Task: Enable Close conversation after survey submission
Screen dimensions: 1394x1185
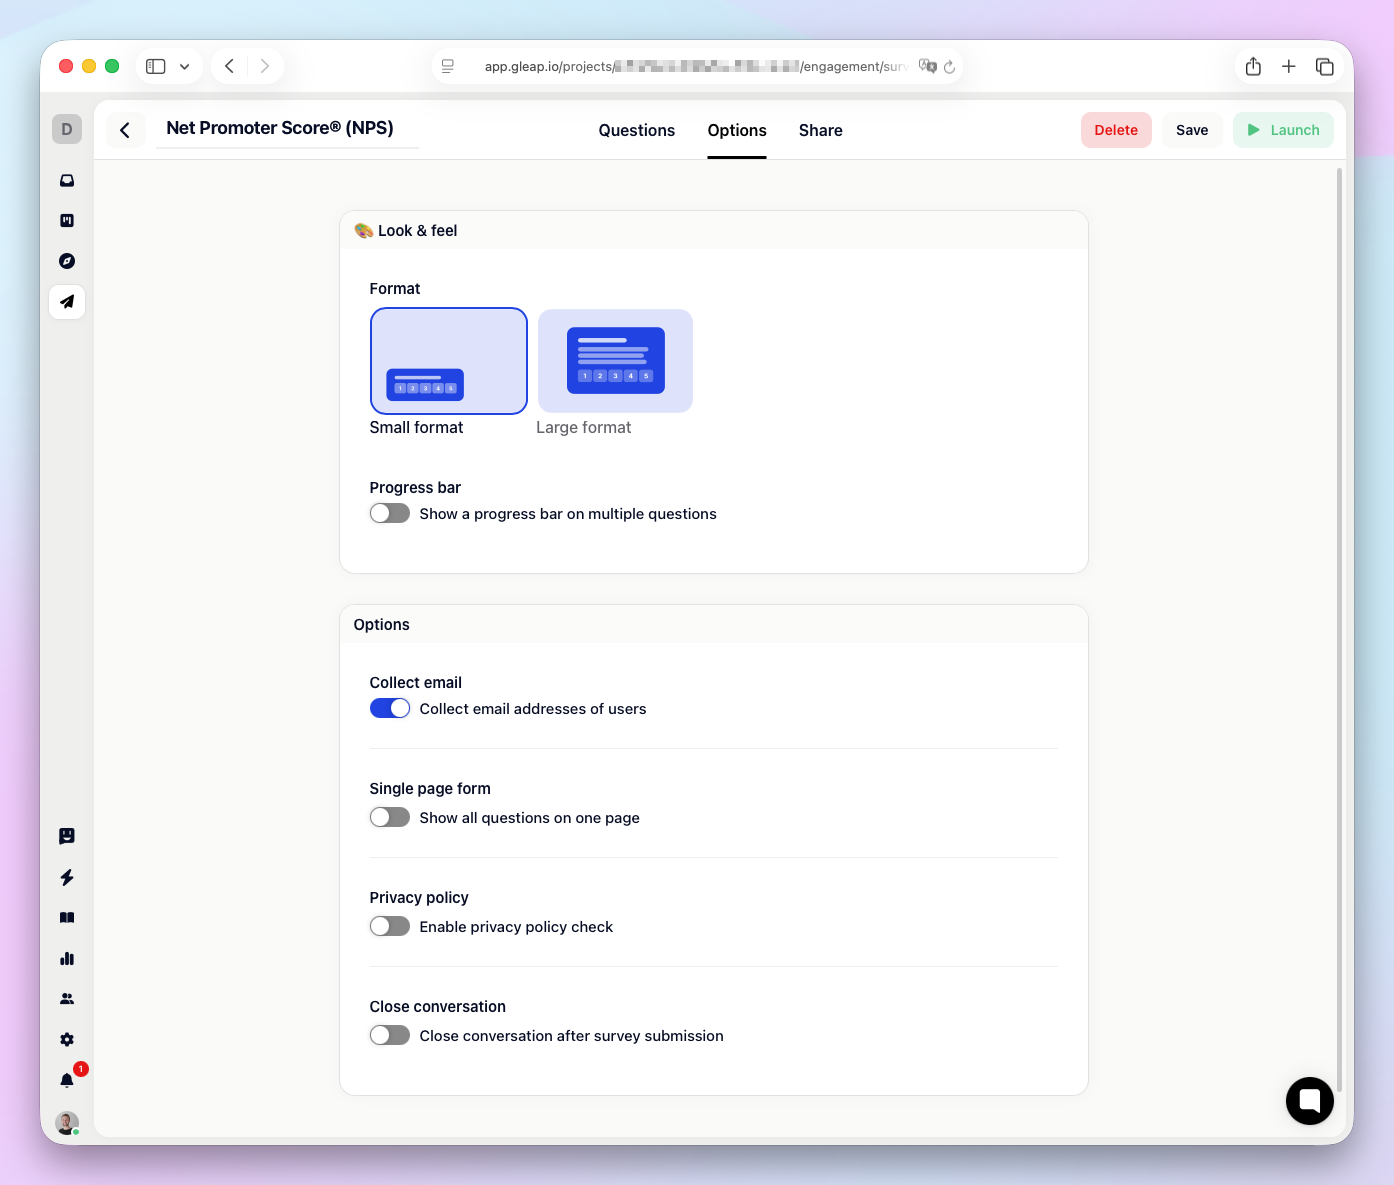Action: [390, 1035]
